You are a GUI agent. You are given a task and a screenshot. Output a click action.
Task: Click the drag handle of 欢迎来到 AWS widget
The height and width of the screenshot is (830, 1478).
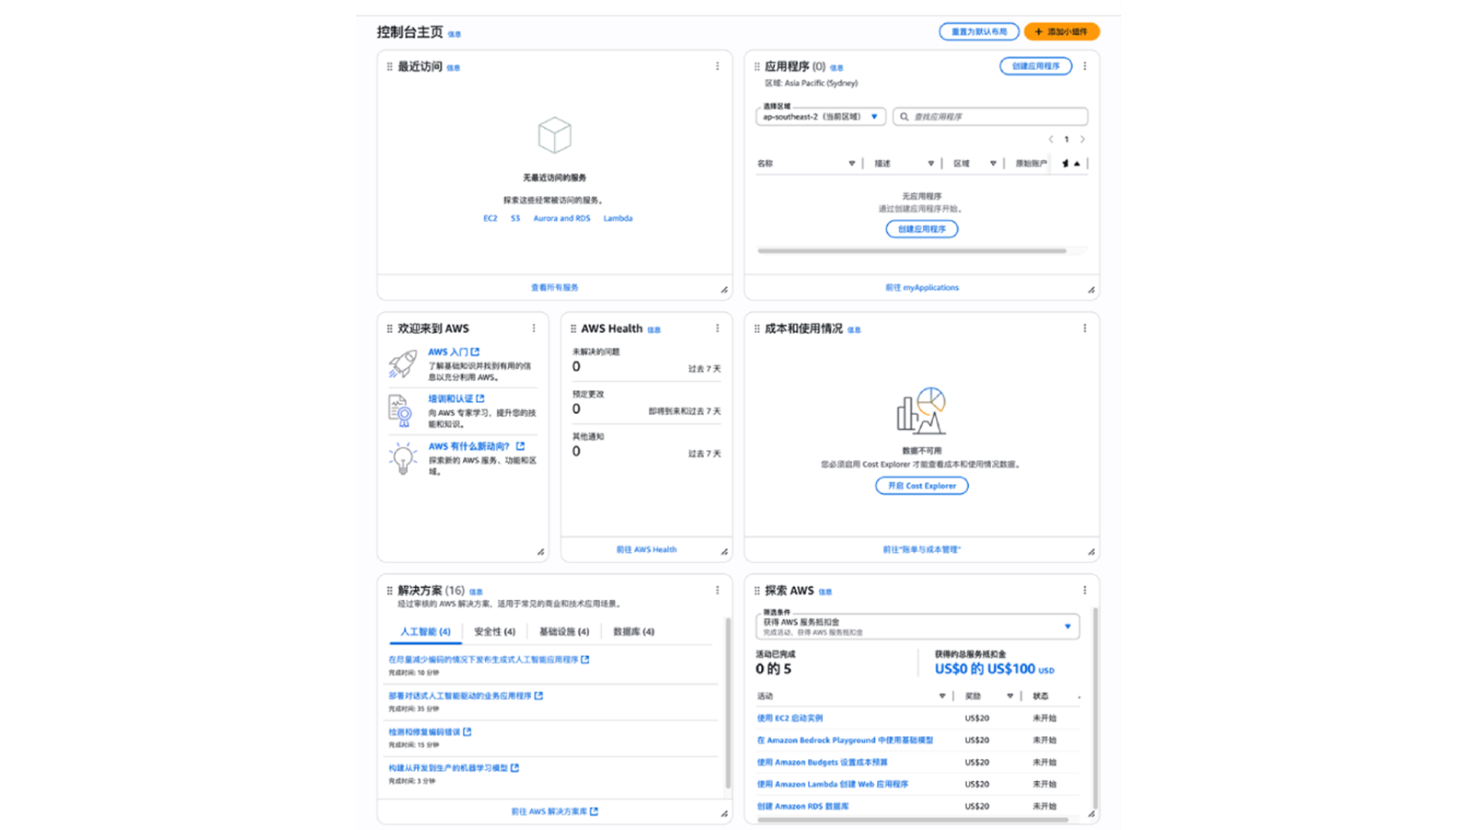click(389, 328)
